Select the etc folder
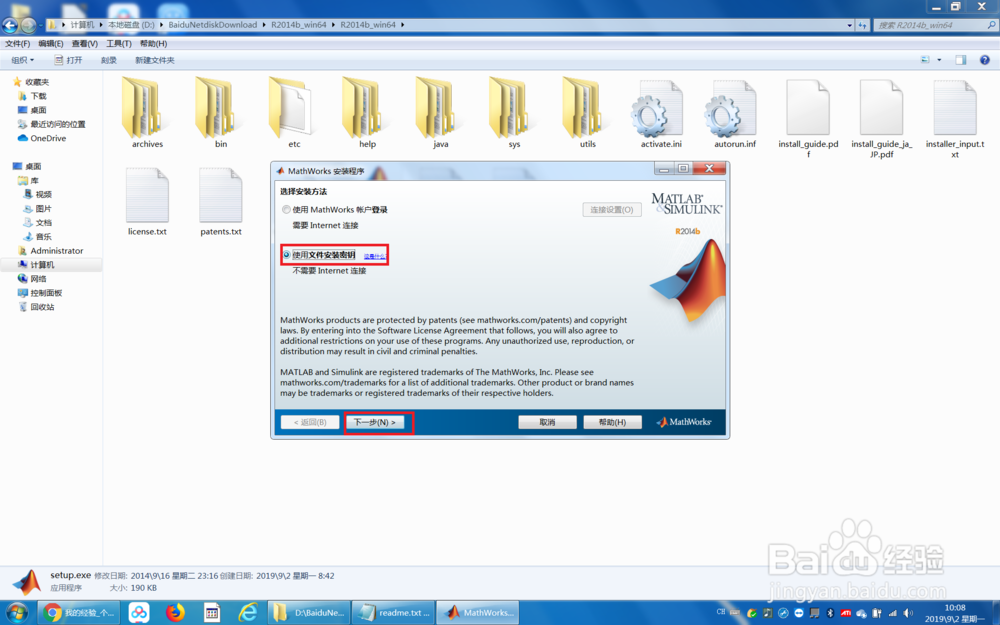The height and width of the screenshot is (625, 1000). pyautogui.click(x=294, y=112)
